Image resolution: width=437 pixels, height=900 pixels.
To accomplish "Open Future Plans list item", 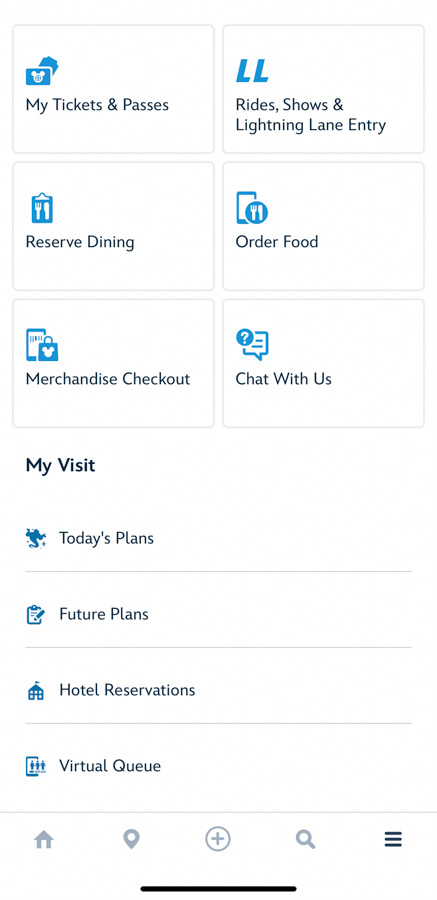I will [218, 614].
